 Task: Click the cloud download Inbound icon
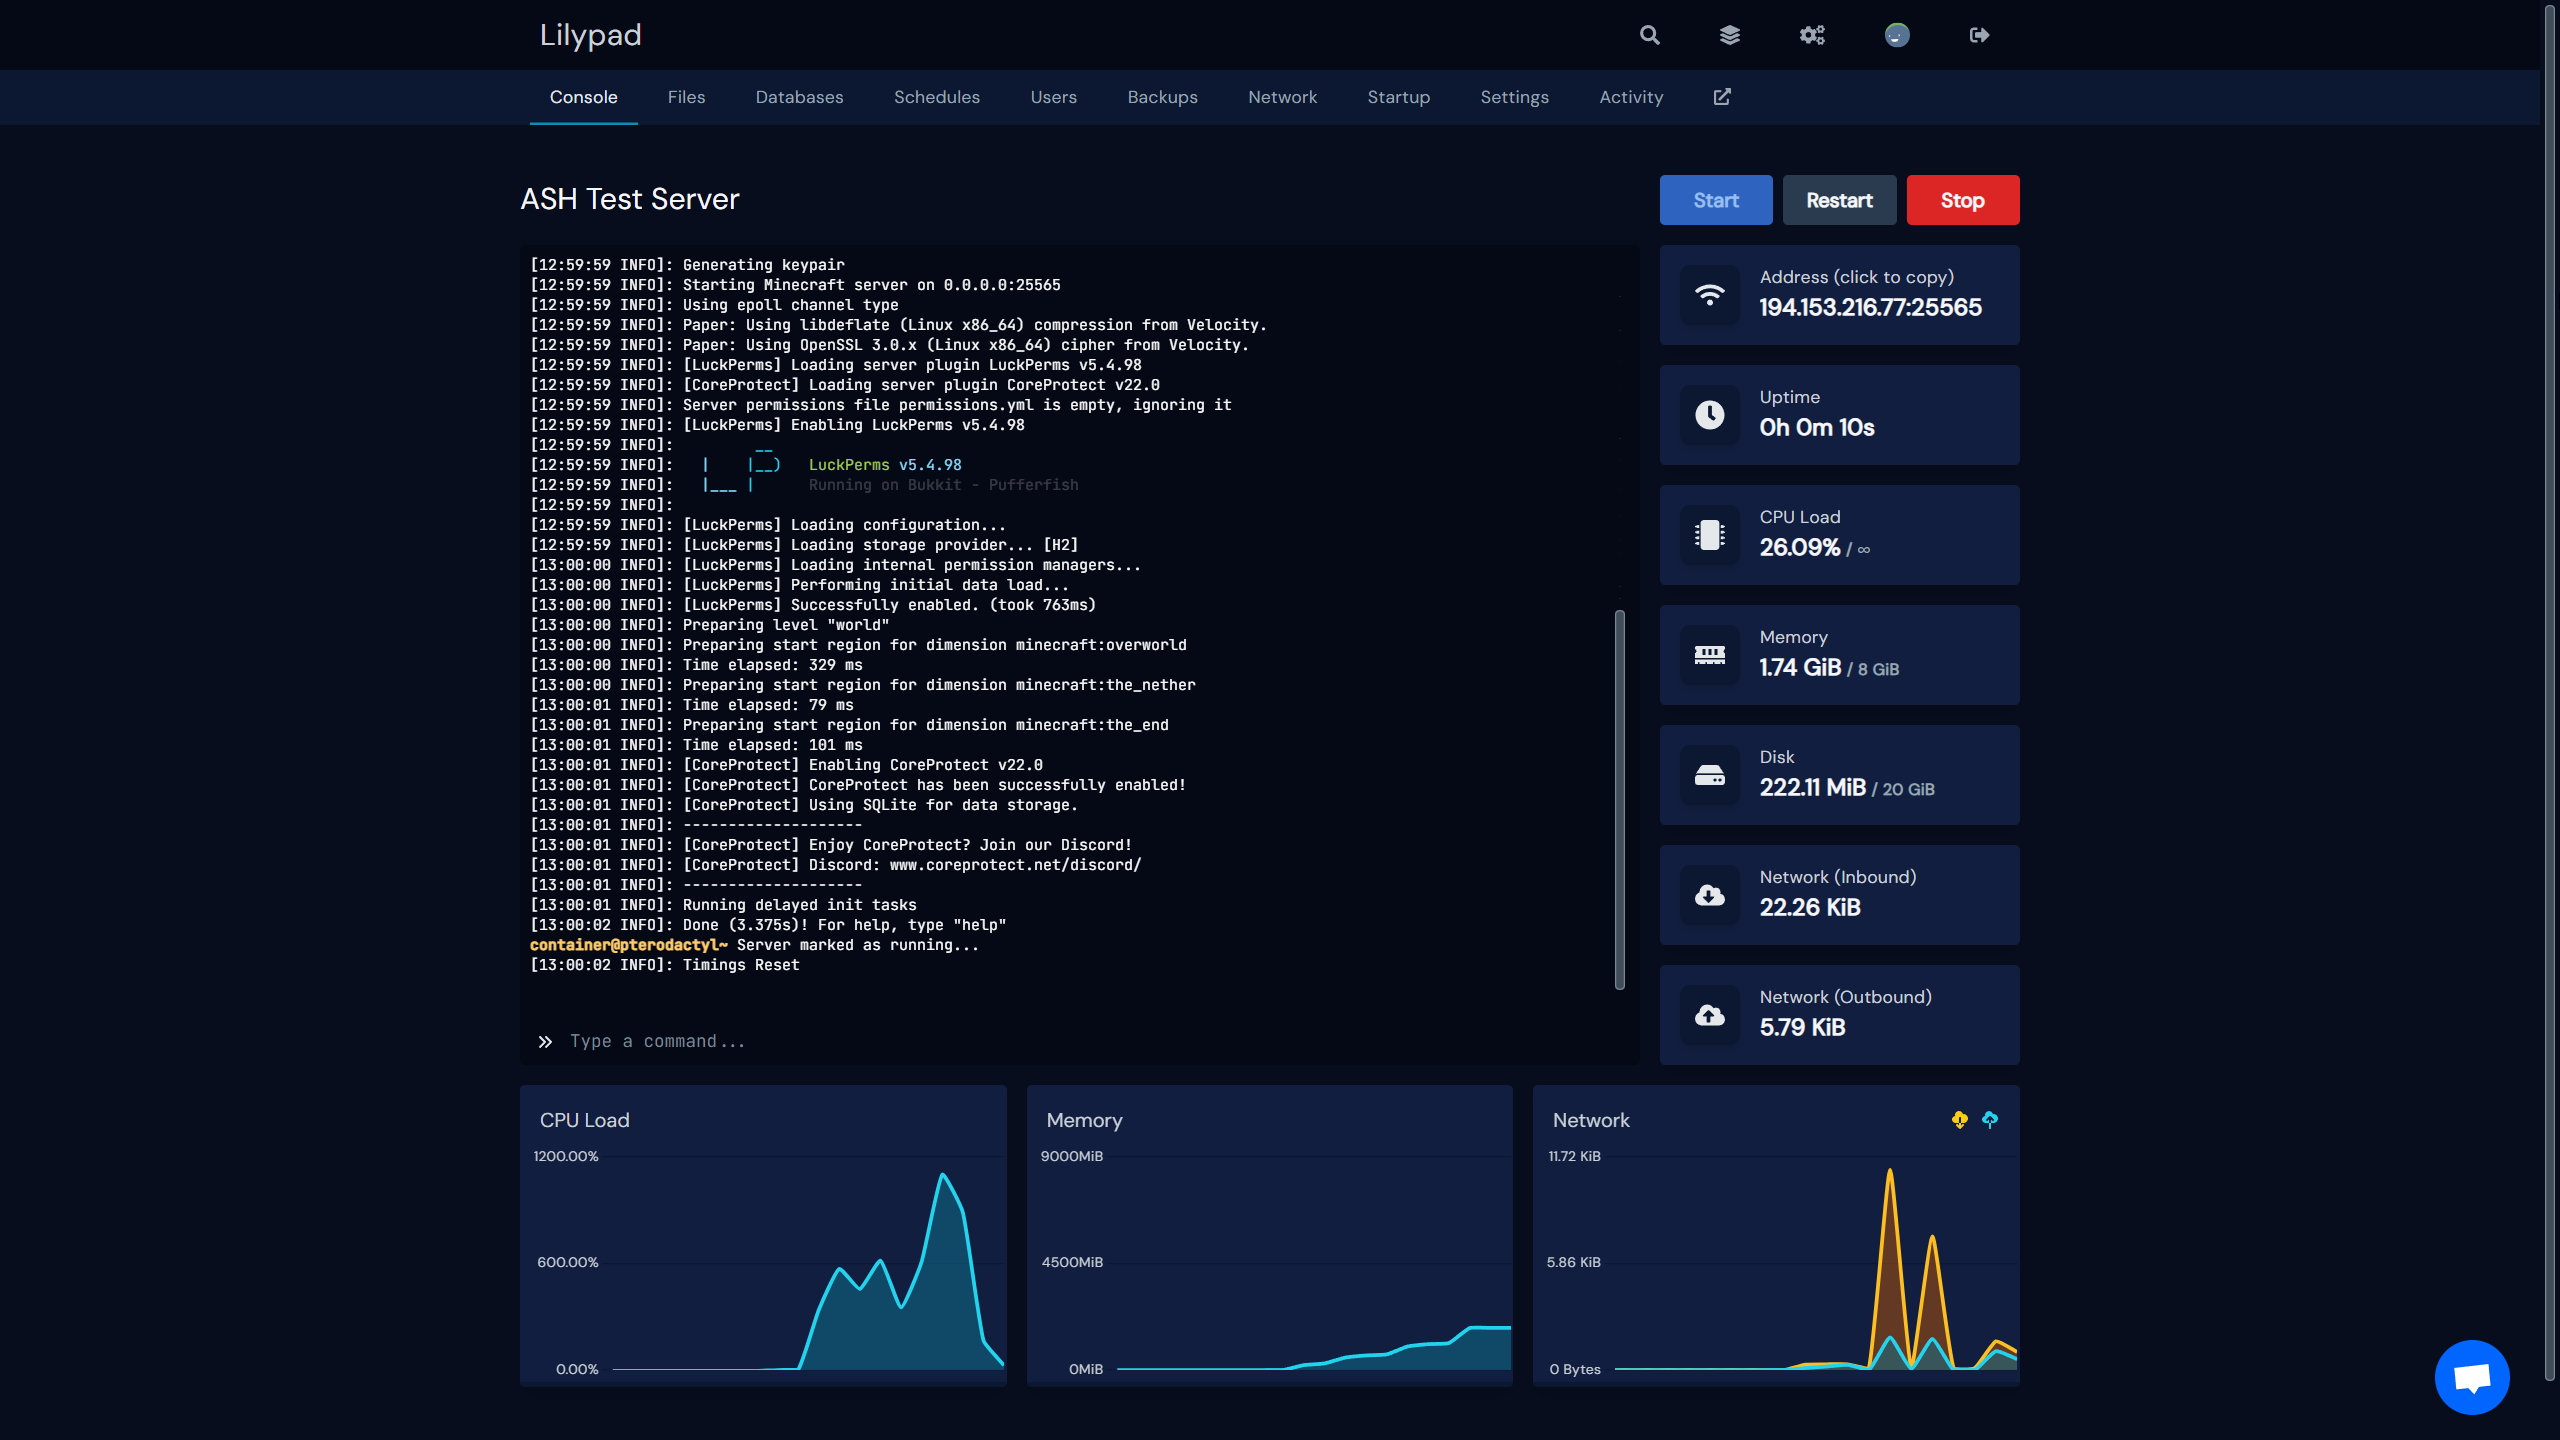click(x=1710, y=895)
